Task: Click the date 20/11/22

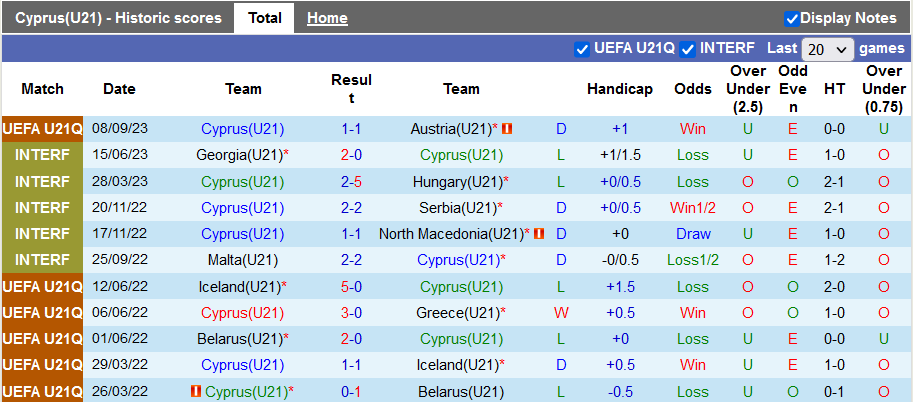Action: 119,208
